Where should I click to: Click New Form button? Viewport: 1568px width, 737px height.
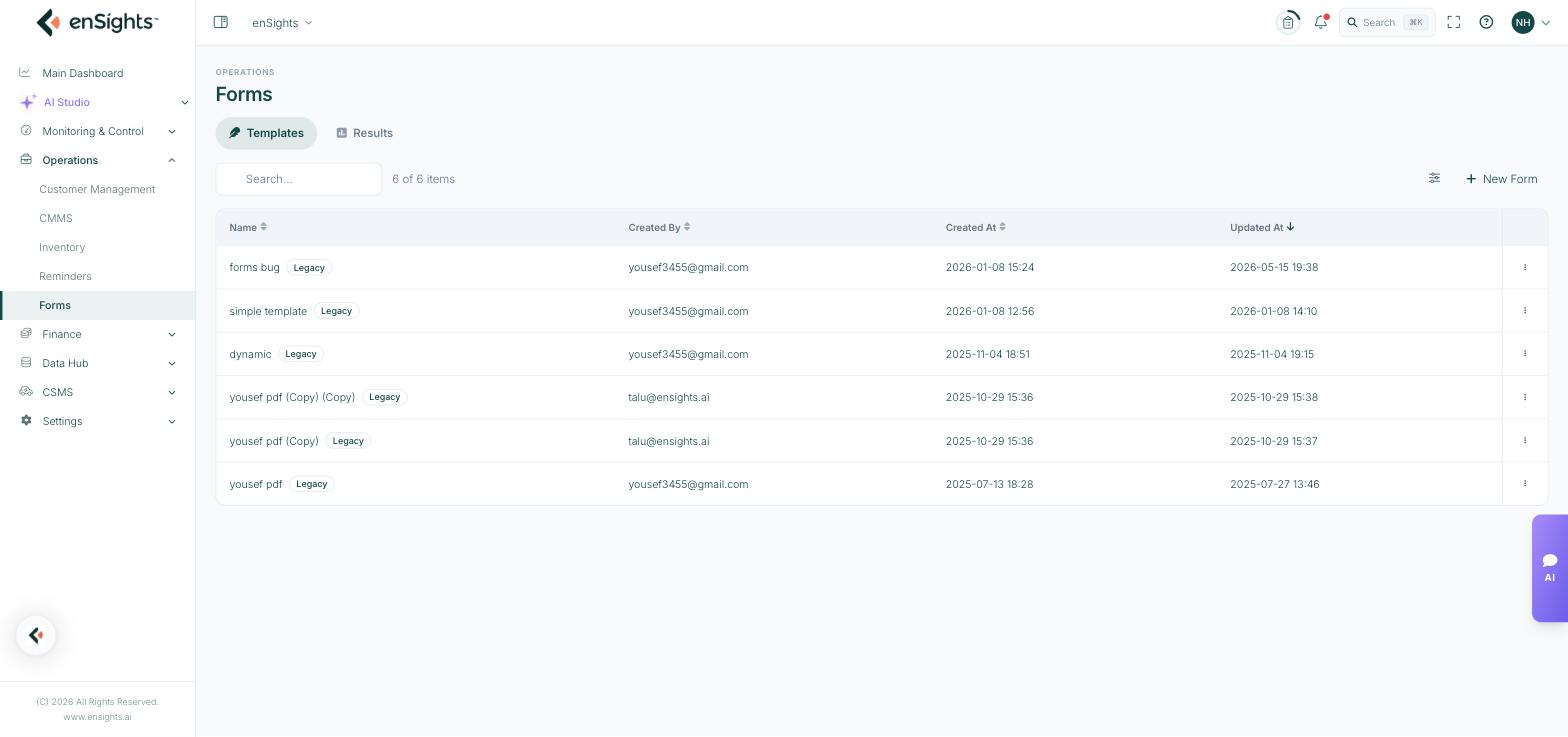pos(1501,179)
